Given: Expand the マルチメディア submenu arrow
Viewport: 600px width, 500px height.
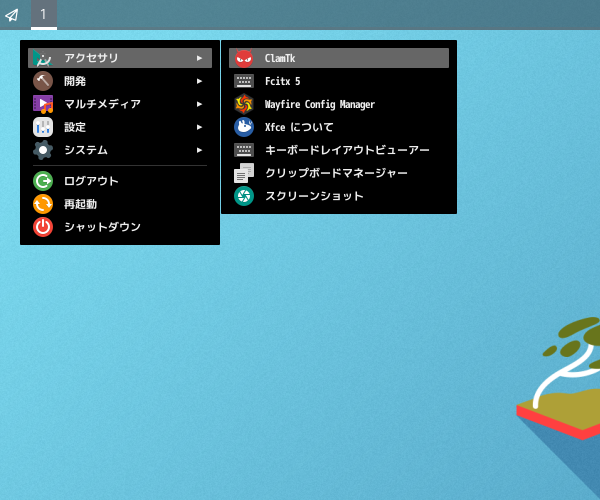Looking at the screenshot, I should (199, 104).
